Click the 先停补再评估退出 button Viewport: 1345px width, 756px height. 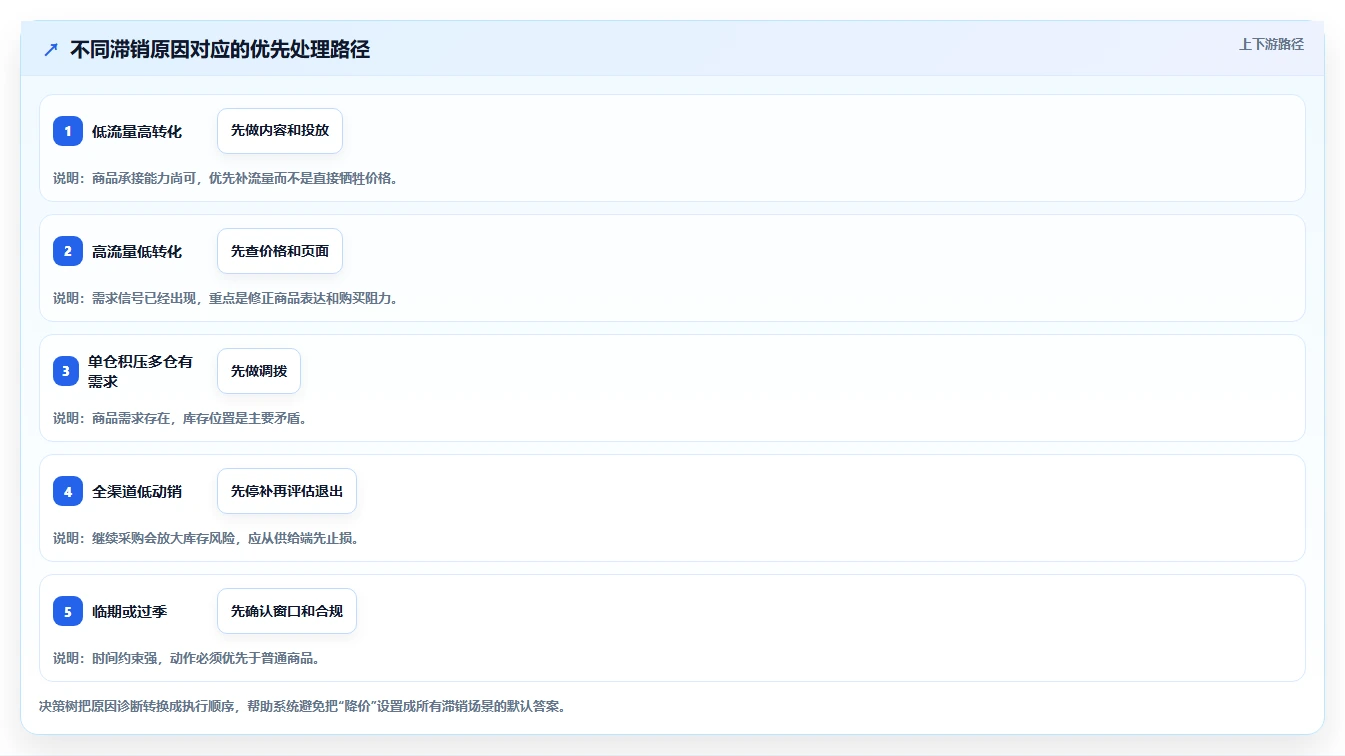pyautogui.click(x=287, y=491)
